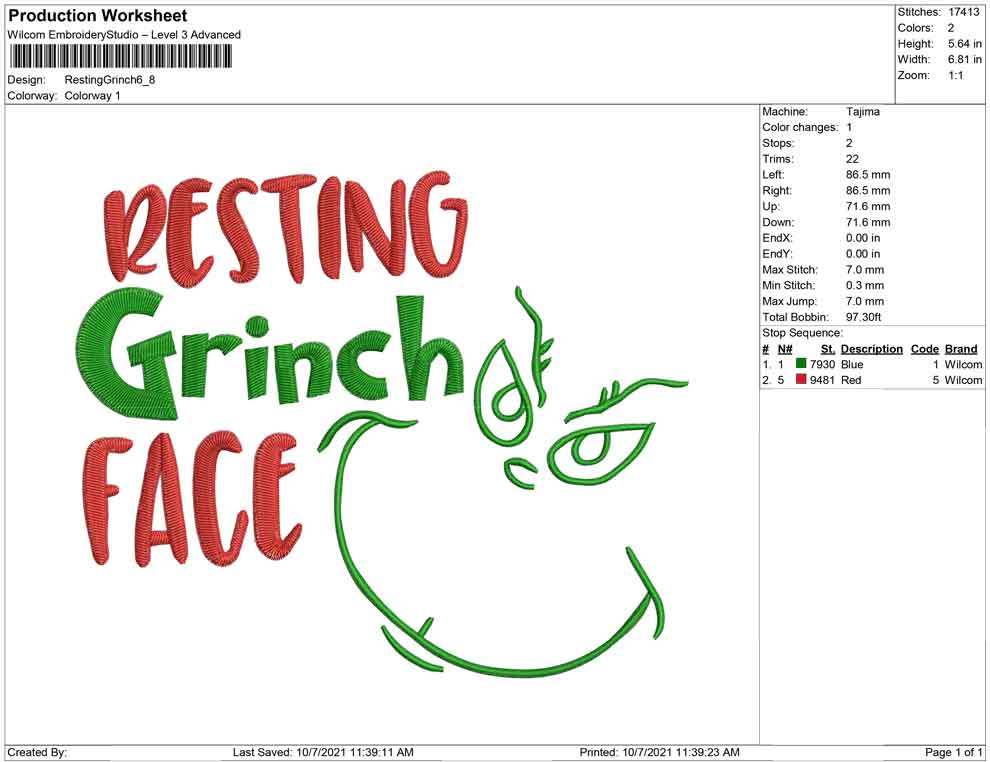Image resolution: width=990 pixels, height=762 pixels.
Task: Click the 'Red' description in stop sequence
Action: click(851, 380)
